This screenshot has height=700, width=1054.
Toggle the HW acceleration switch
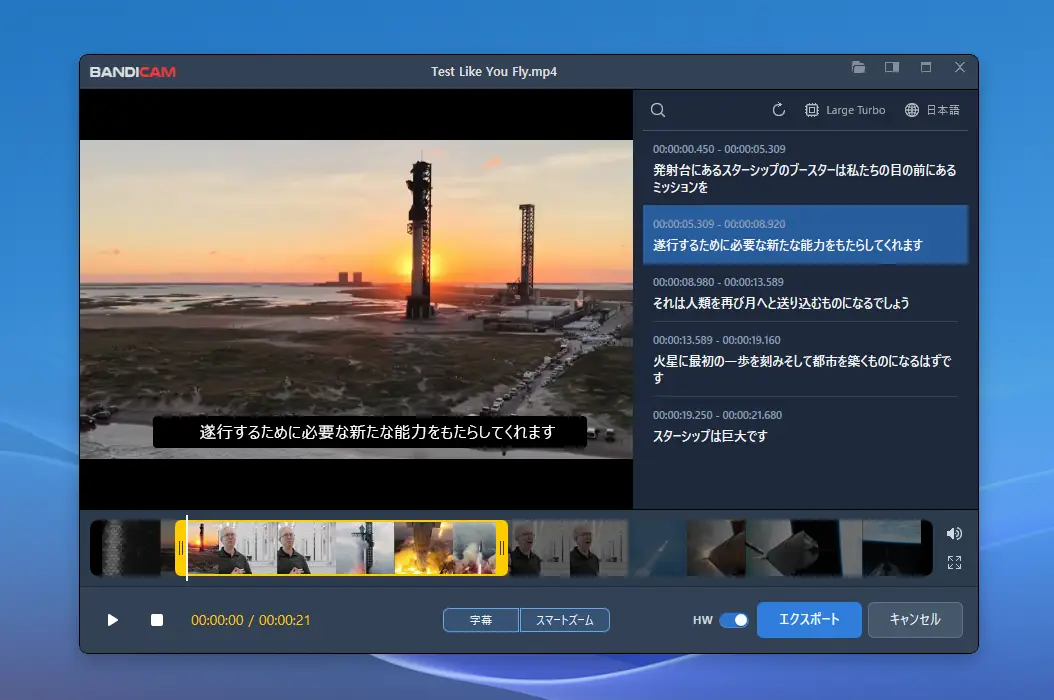point(733,620)
